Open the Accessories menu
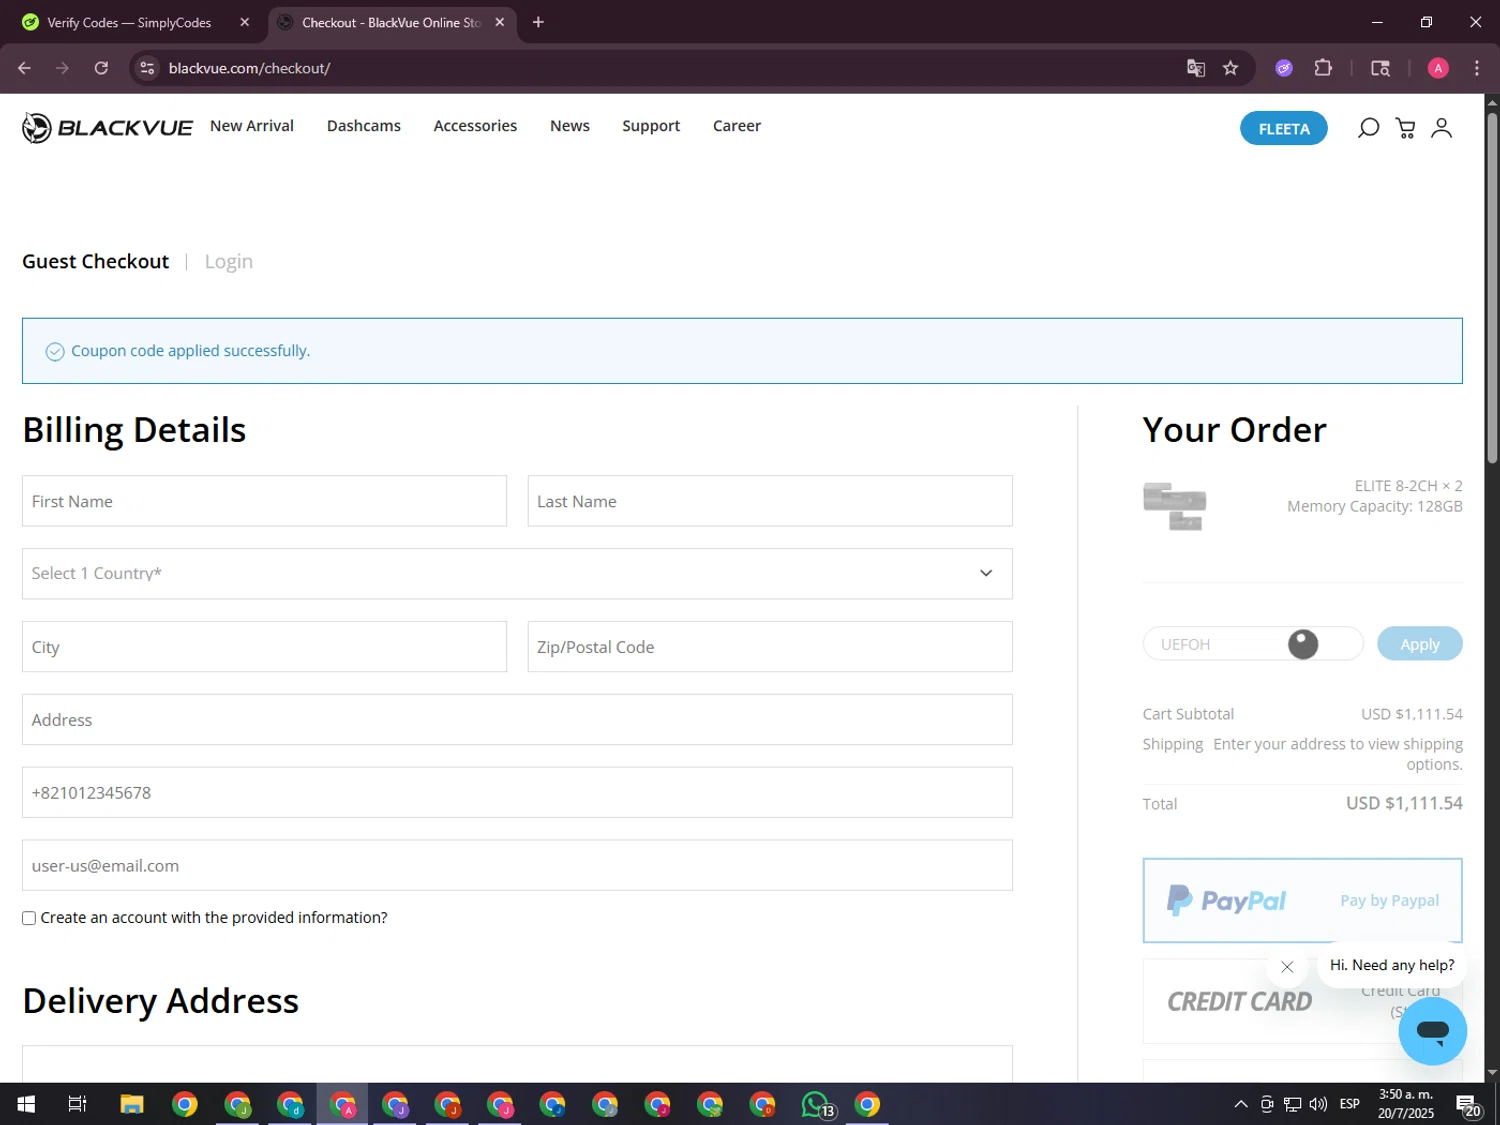This screenshot has height=1125, width=1500. tap(475, 126)
